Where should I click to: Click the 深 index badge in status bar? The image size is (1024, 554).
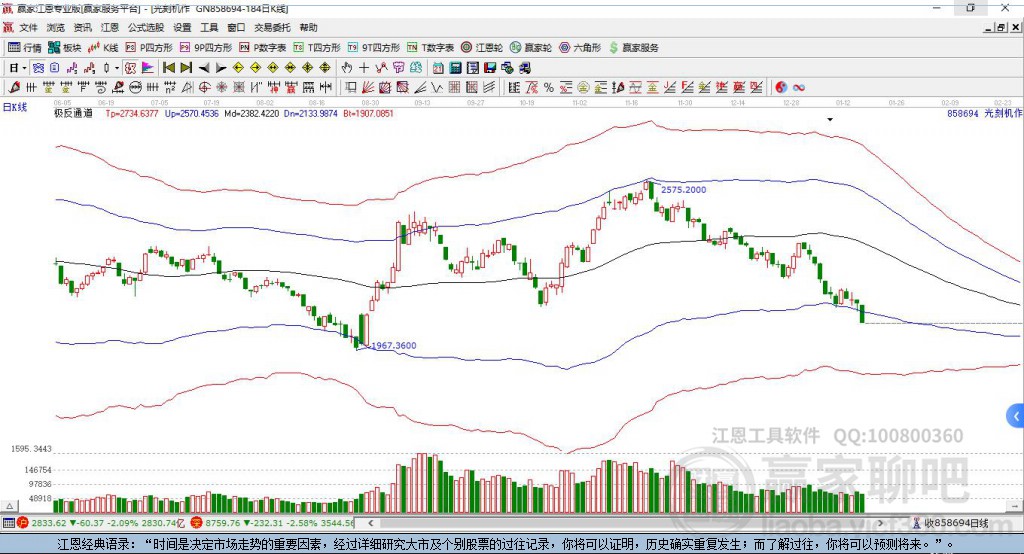click(196, 523)
